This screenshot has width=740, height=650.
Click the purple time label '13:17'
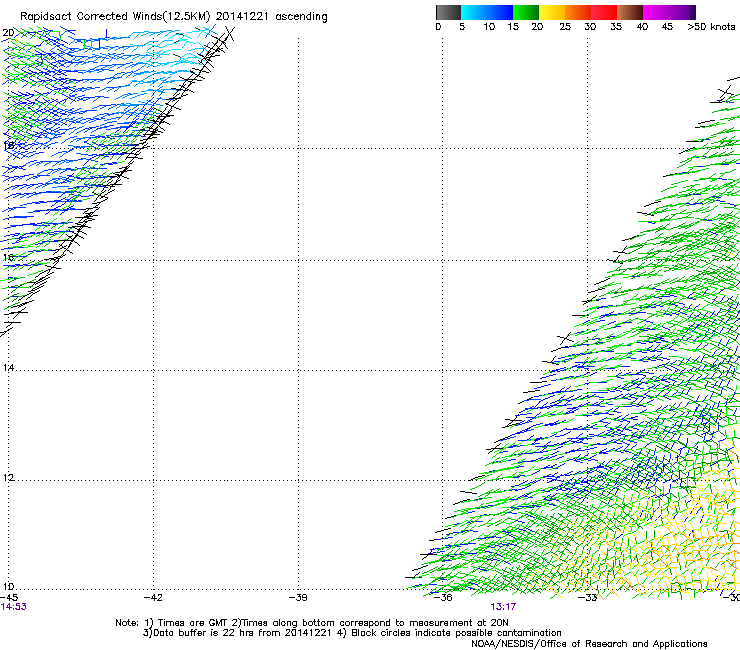[503, 607]
